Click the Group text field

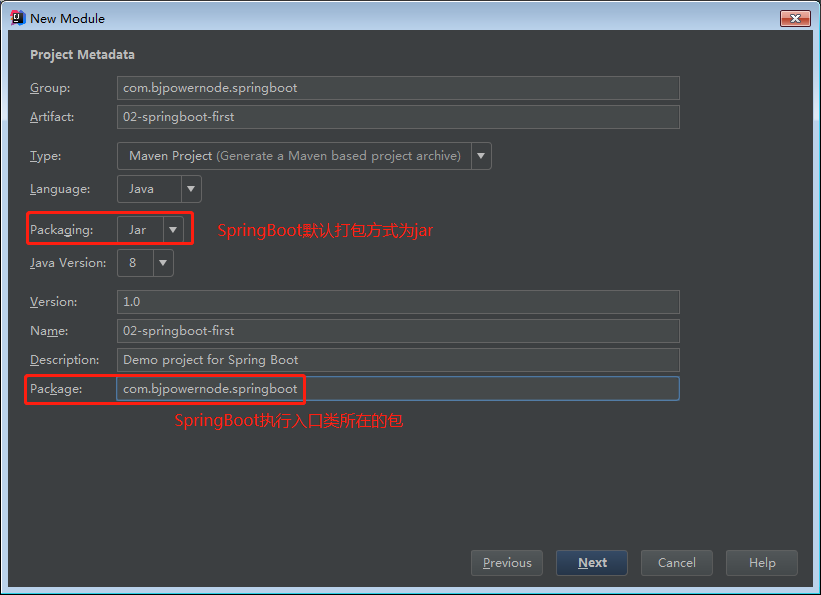tap(398, 88)
